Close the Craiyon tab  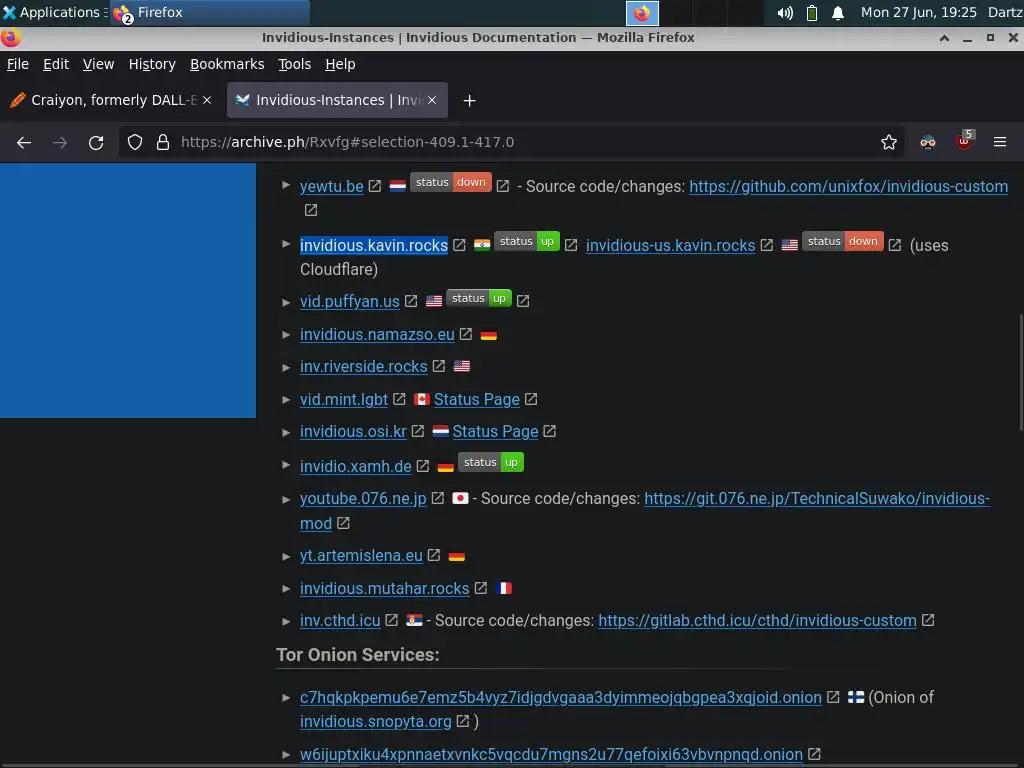pyautogui.click(x=207, y=100)
